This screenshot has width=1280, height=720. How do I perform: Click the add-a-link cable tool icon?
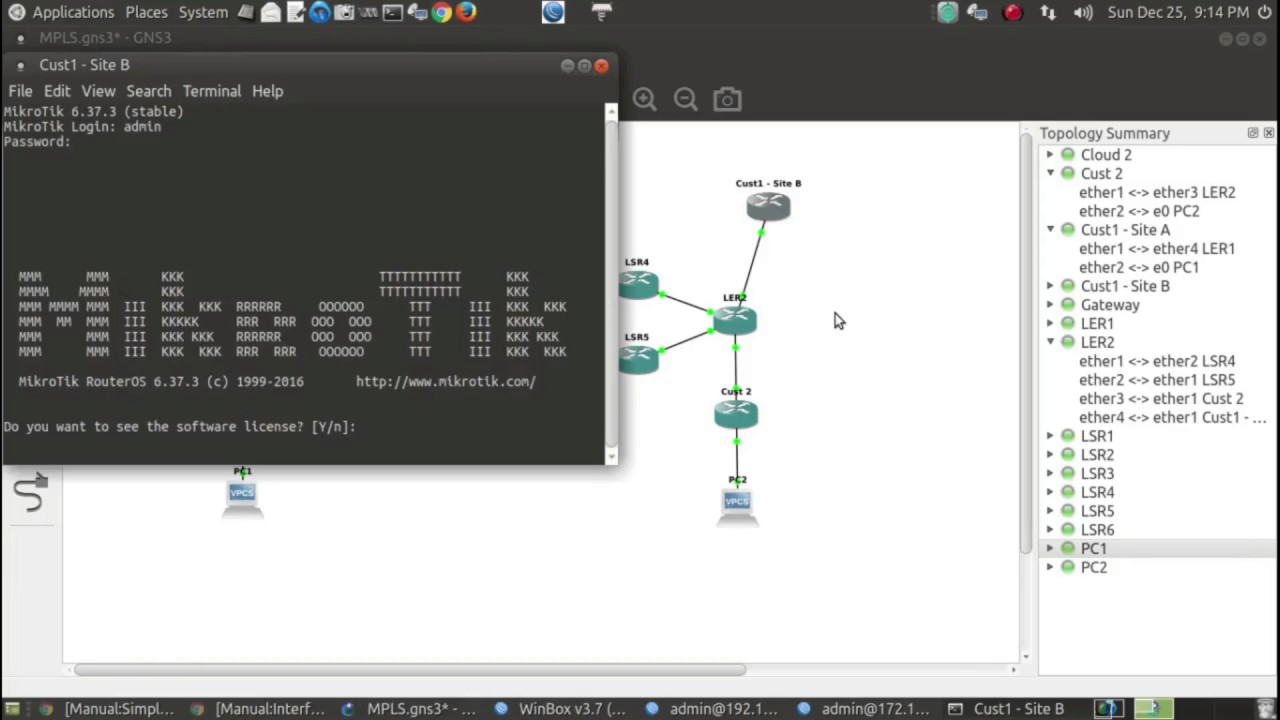point(31,492)
